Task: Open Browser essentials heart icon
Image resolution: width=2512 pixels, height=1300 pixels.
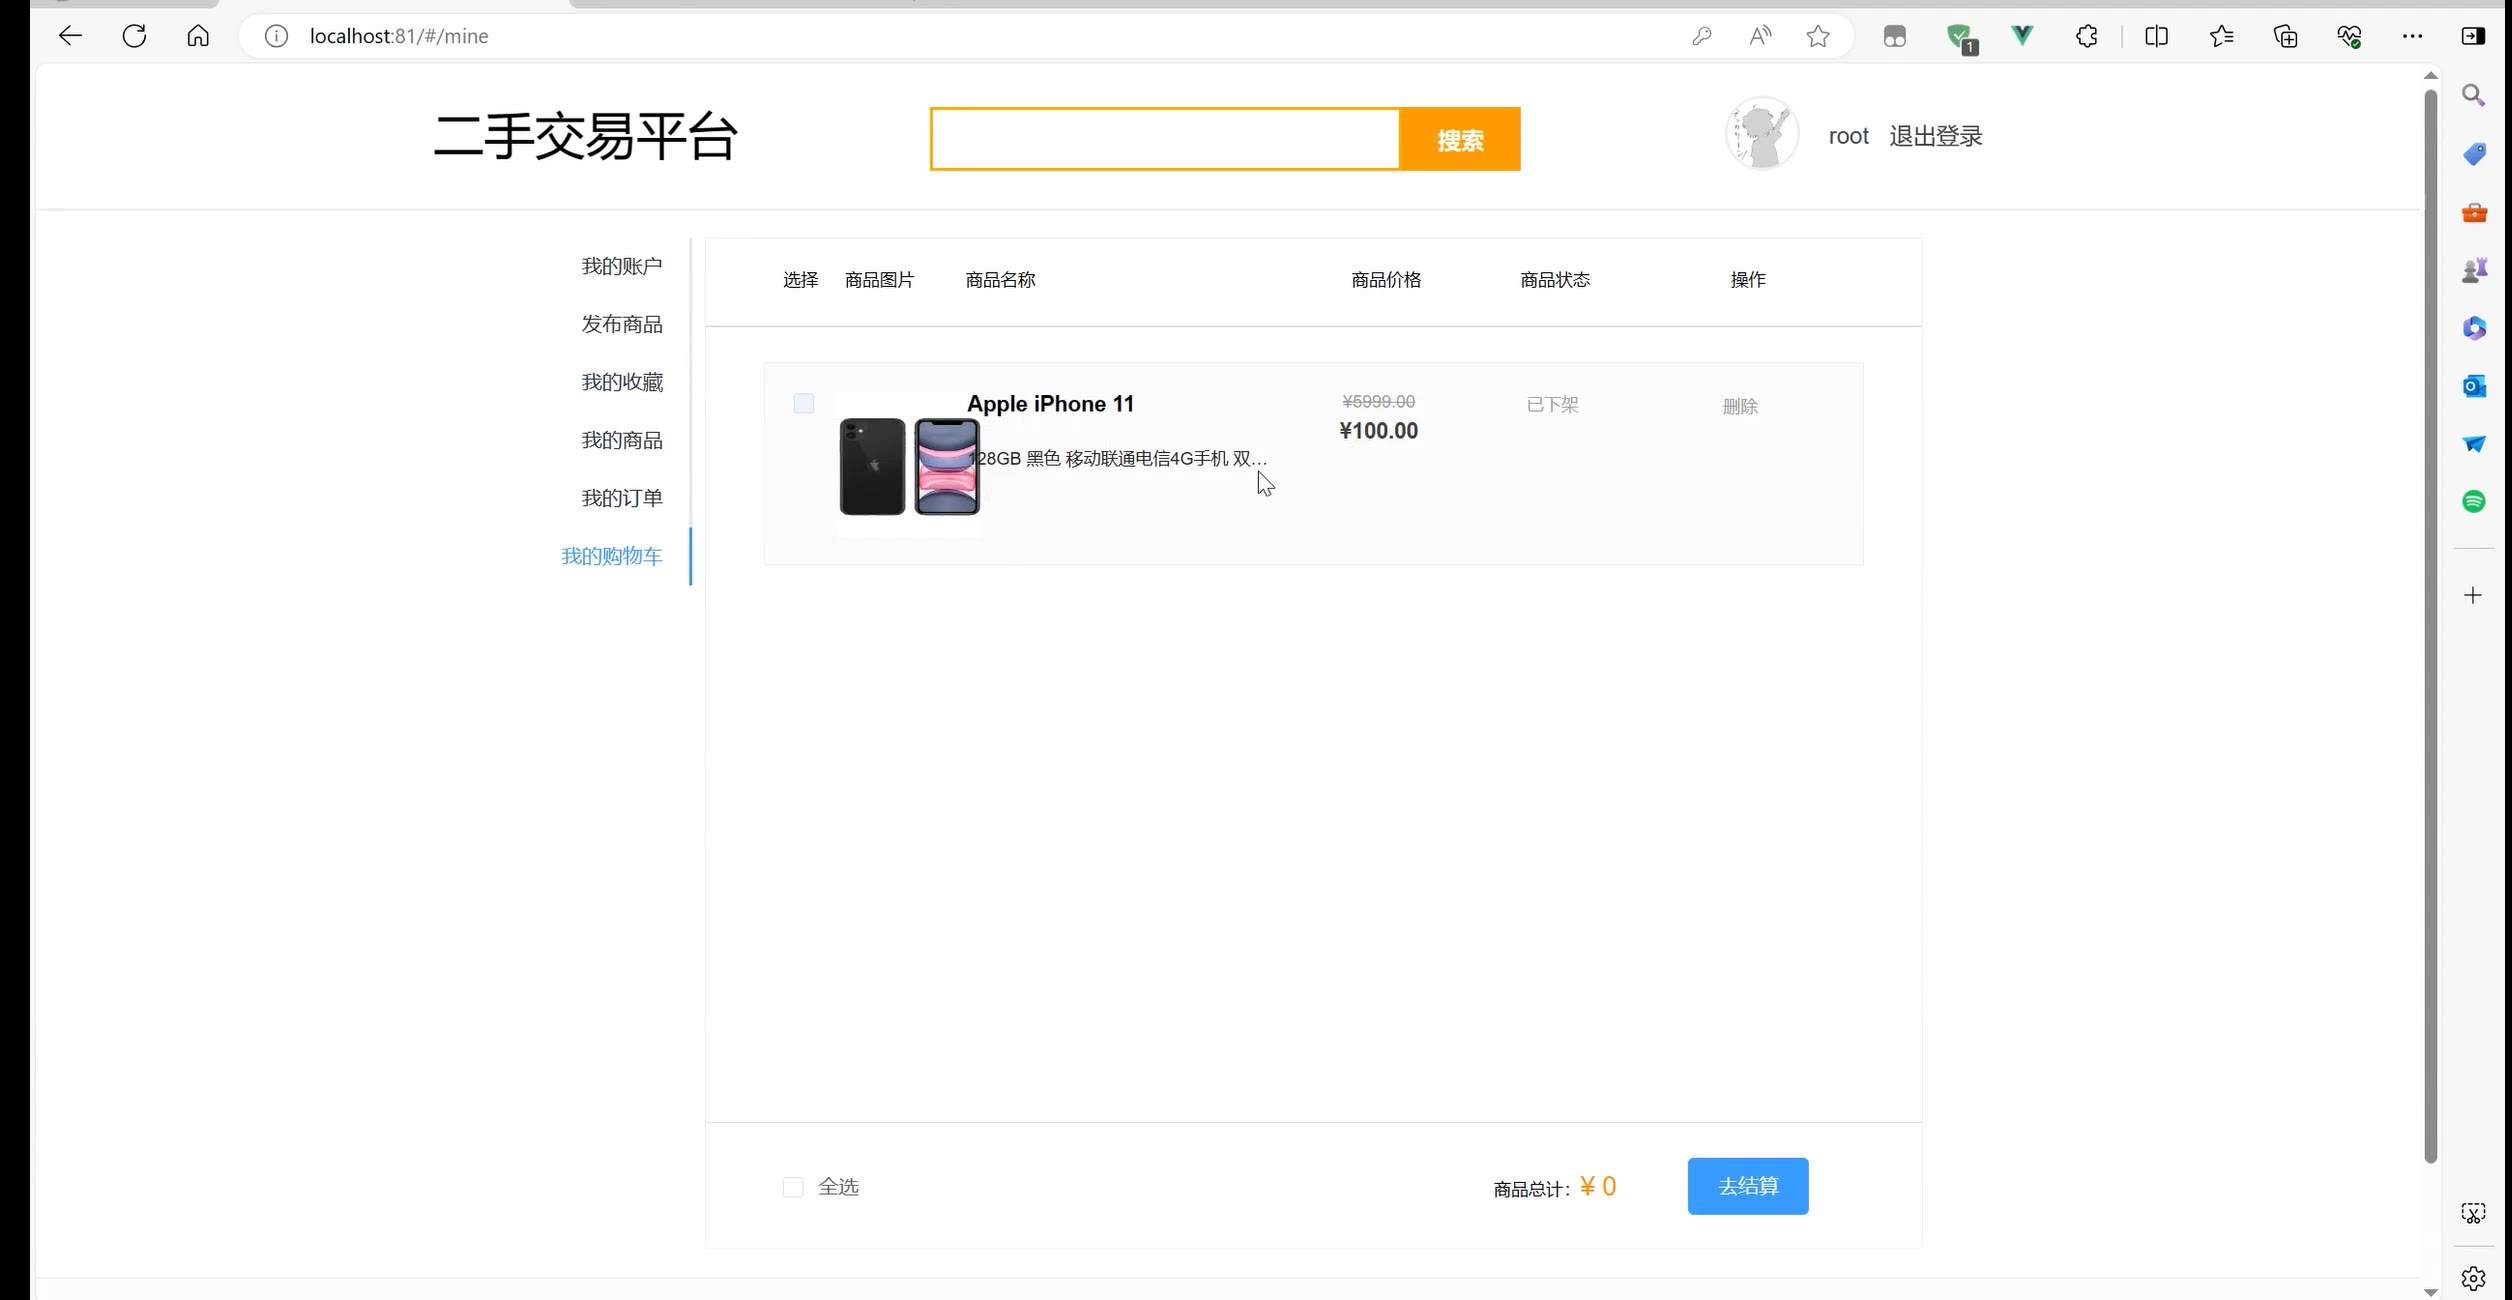Action: click(2349, 36)
